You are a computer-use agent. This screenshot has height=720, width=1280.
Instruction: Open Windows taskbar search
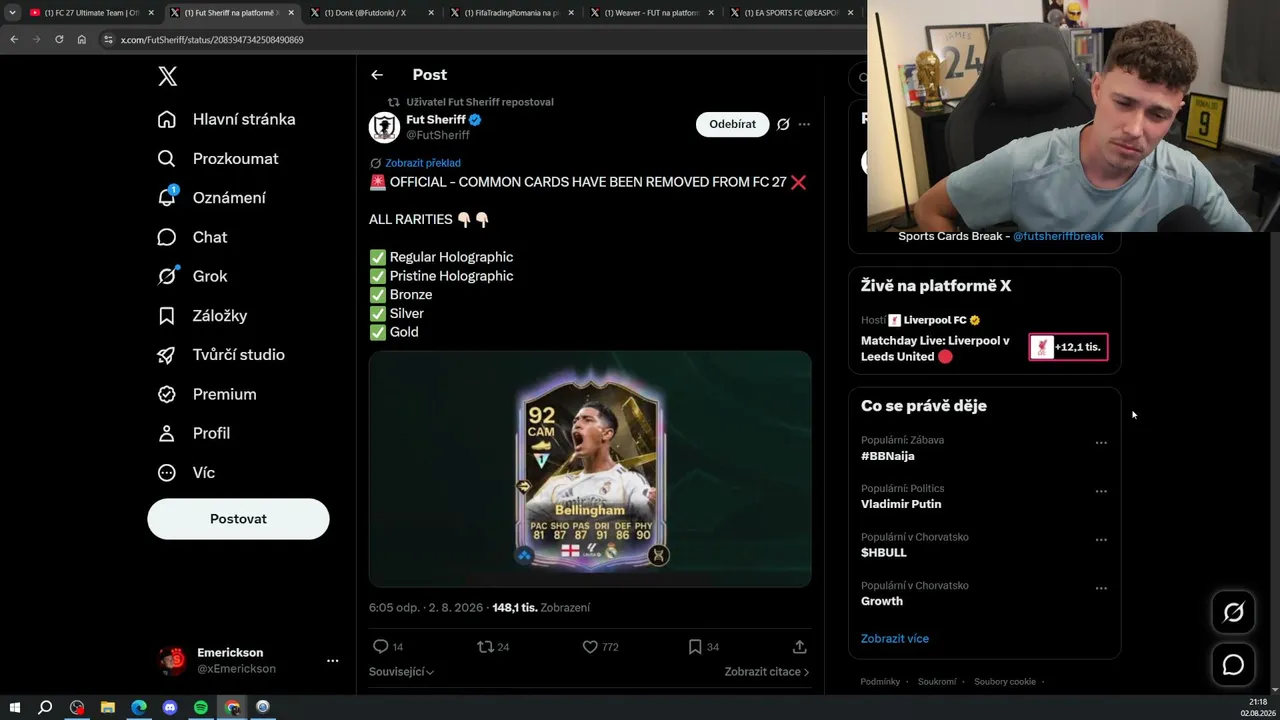[x=45, y=707]
